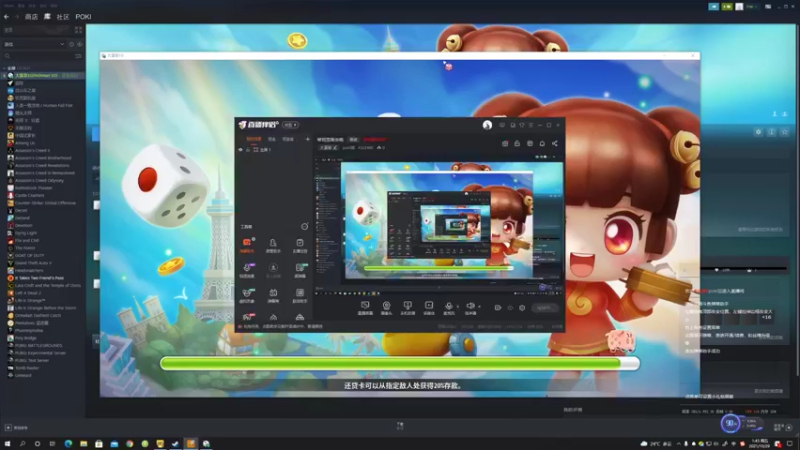
Task: Select PUBG: BATTLEGROUNDS
Action: [x=39, y=345]
